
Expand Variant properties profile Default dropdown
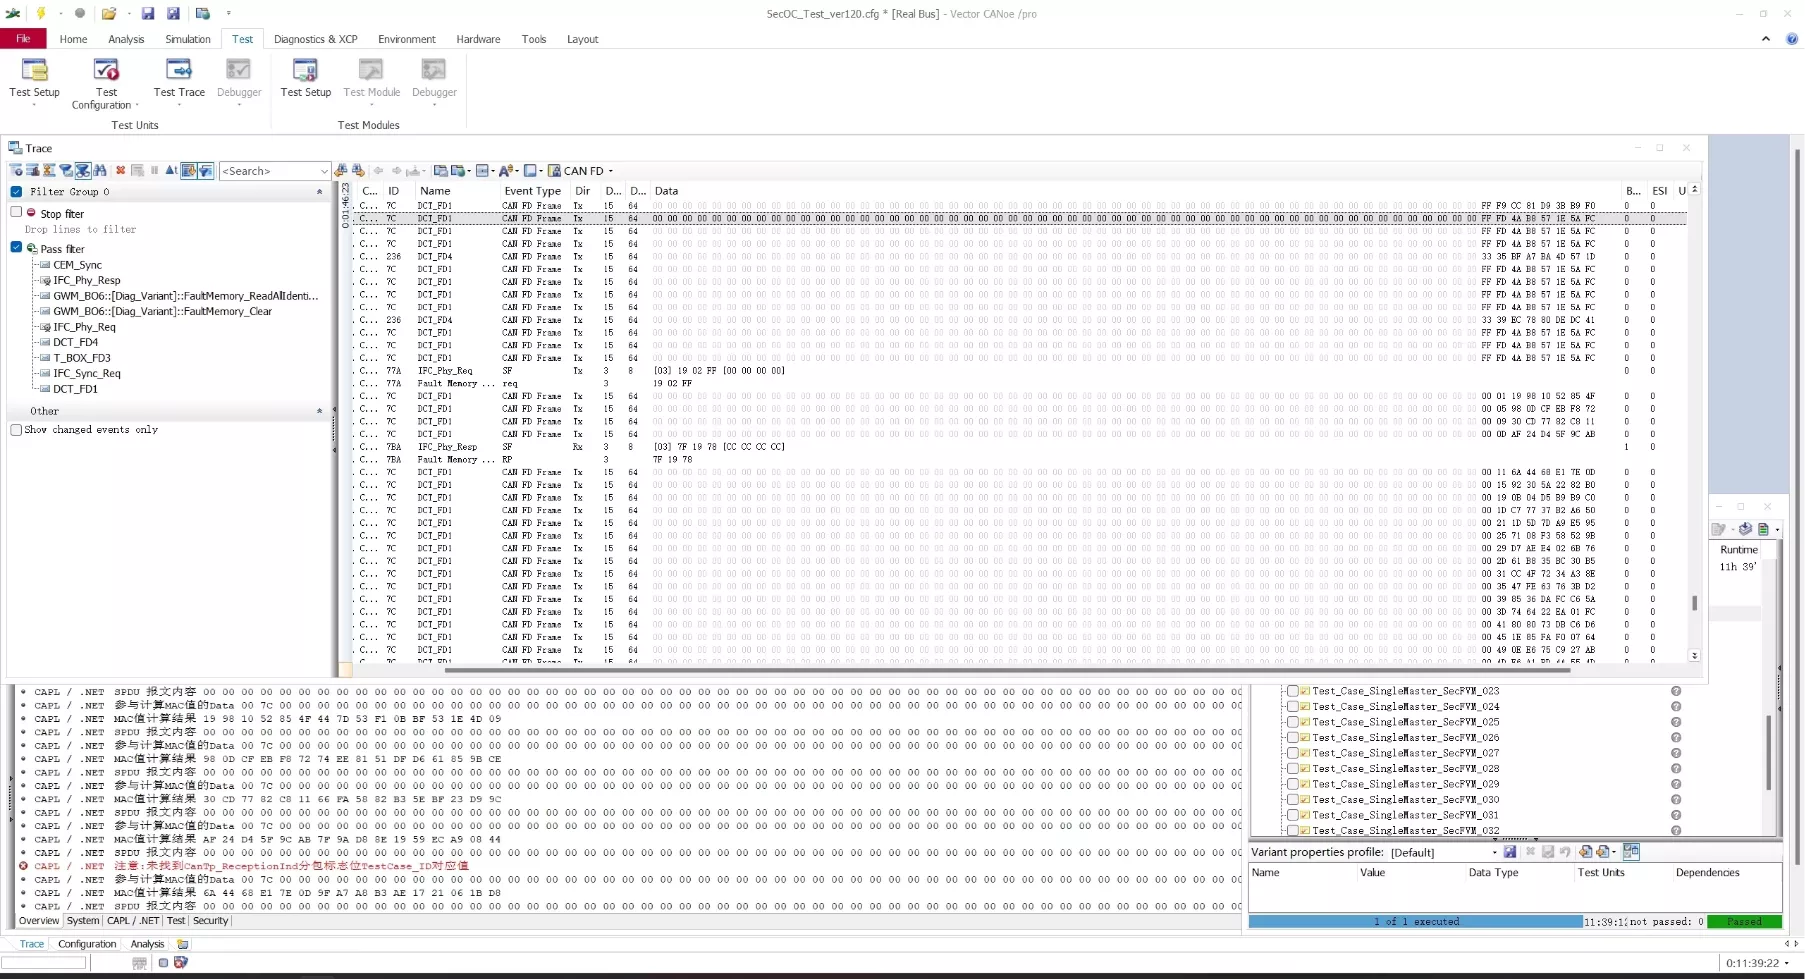click(x=1494, y=853)
